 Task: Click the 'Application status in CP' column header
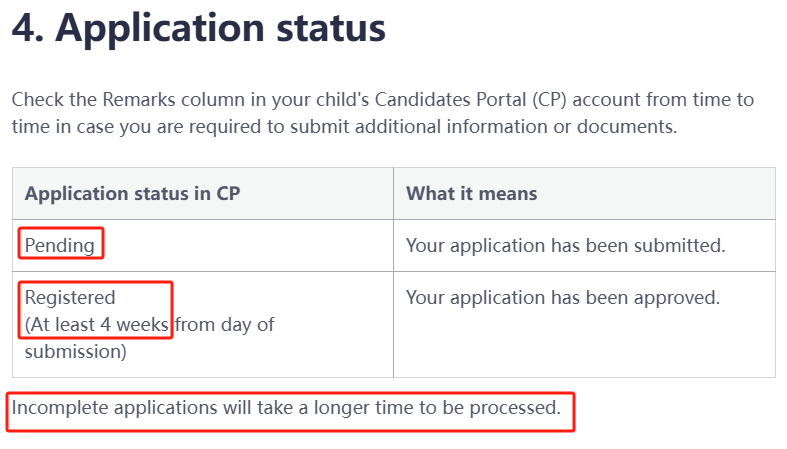click(133, 194)
